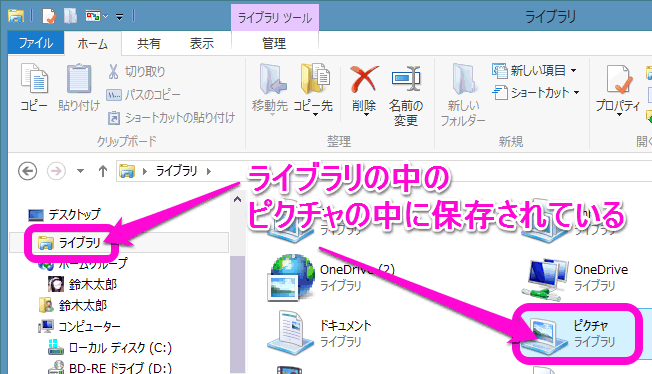Open recent locations dropdown arrow
This screenshot has height=374, width=652.
click(x=80, y=171)
